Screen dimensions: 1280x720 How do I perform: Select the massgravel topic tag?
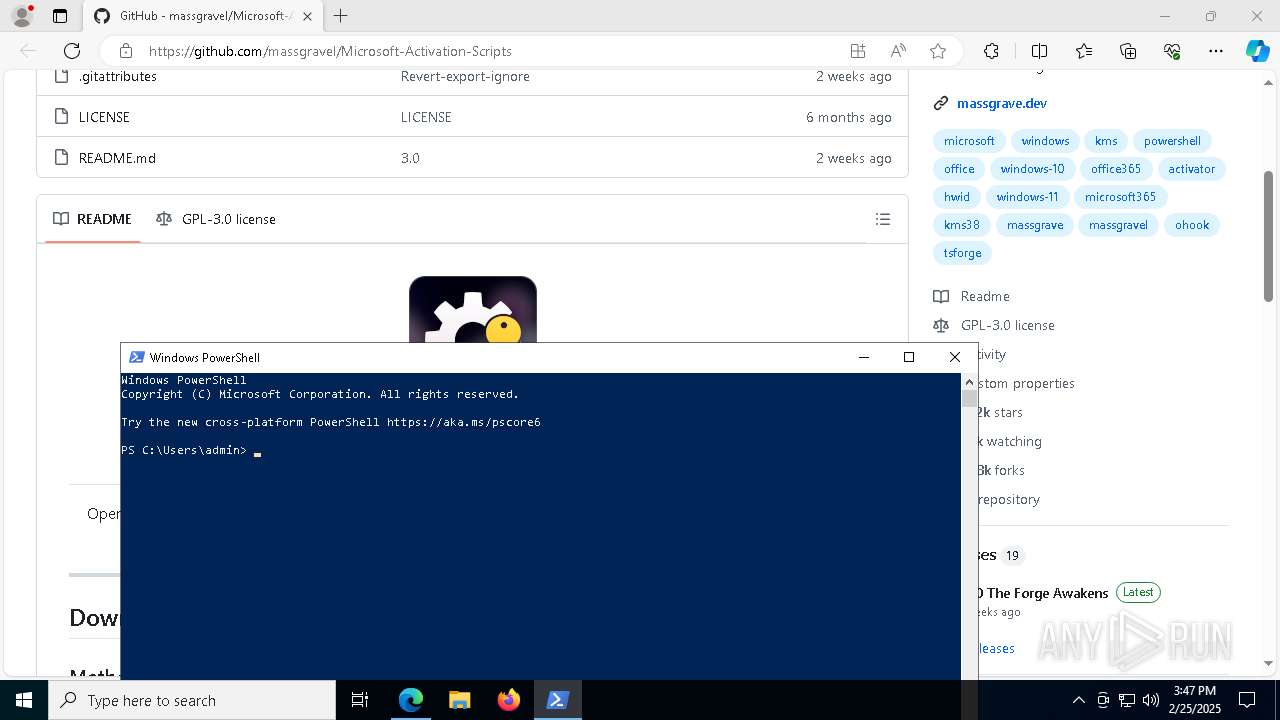click(x=1118, y=225)
